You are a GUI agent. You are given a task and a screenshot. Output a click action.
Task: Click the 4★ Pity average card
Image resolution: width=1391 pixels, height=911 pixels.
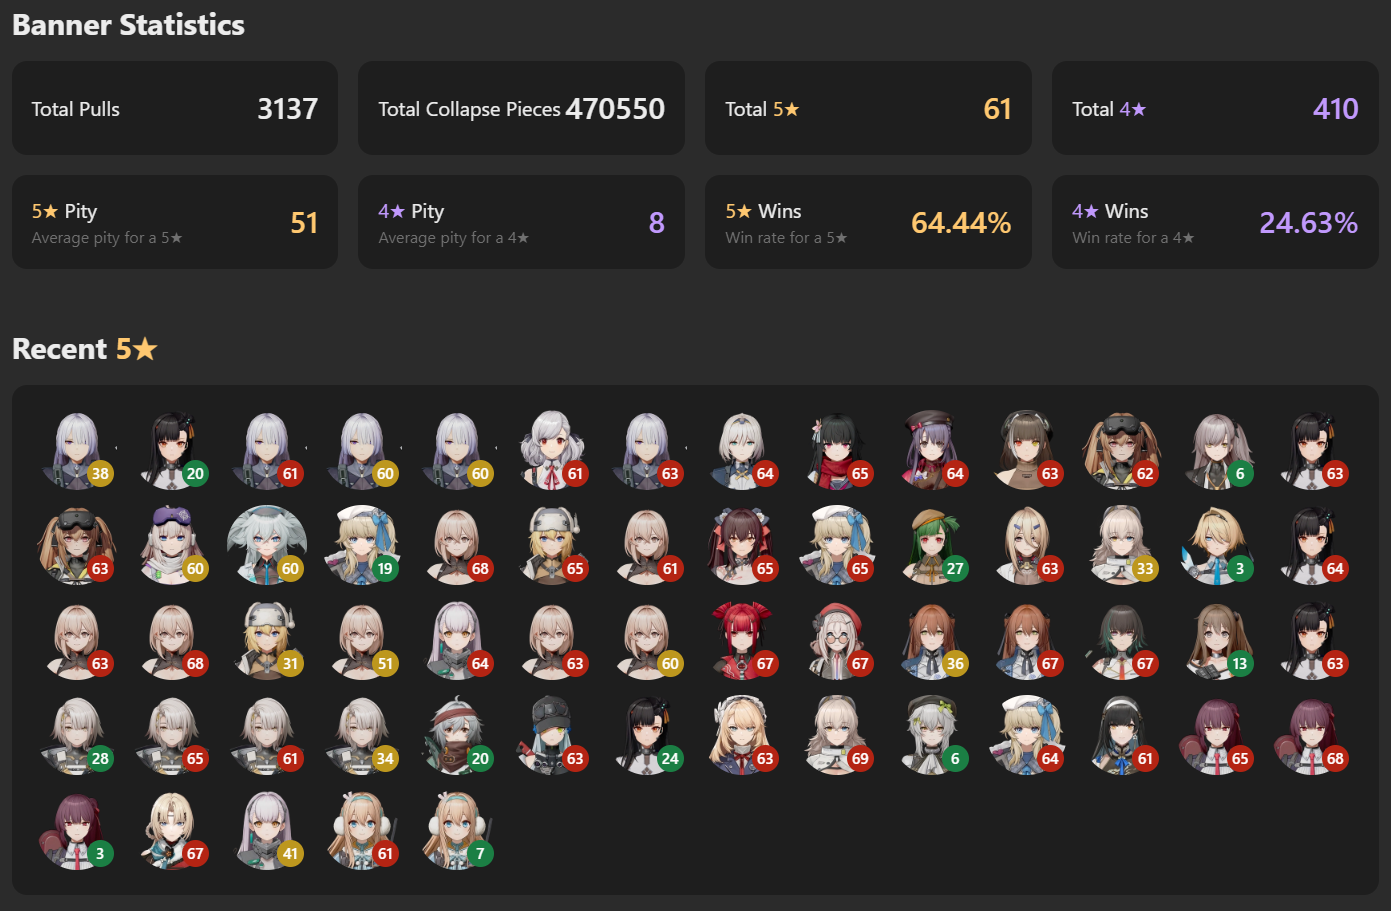click(521, 222)
